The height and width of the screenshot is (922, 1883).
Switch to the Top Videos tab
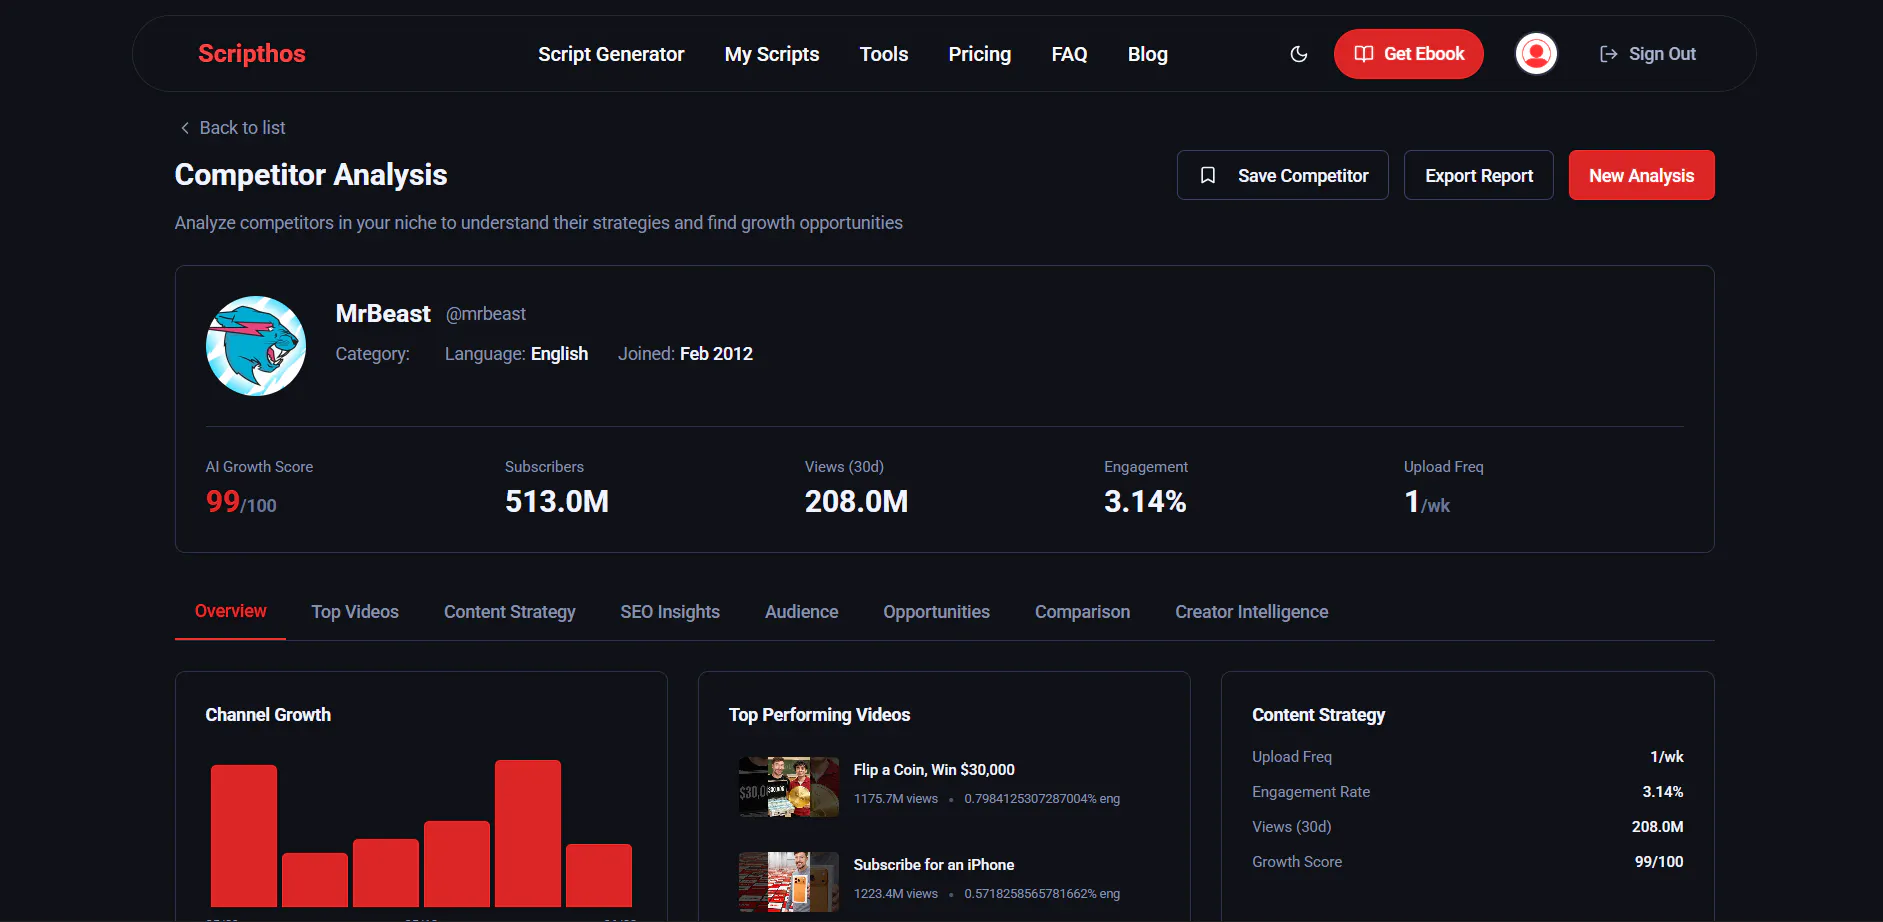click(x=355, y=612)
